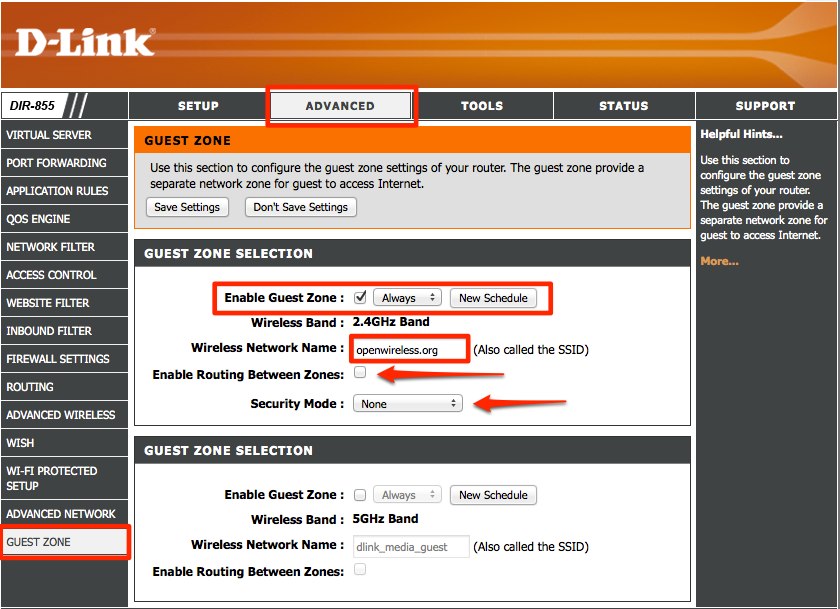
Task: Open PORT FORWARDING settings
Action: tap(64, 163)
